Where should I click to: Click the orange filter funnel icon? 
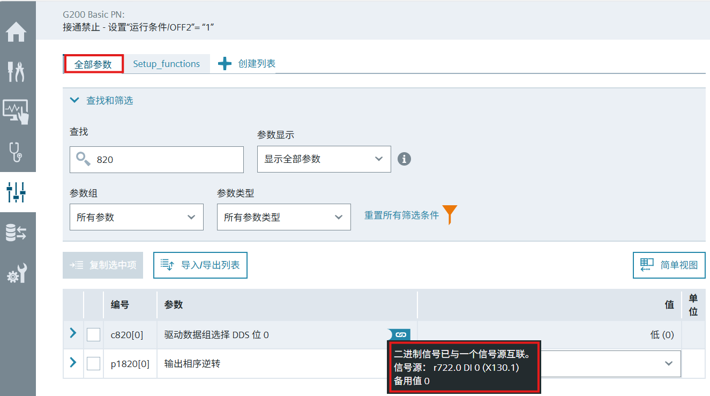click(x=450, y=214)
